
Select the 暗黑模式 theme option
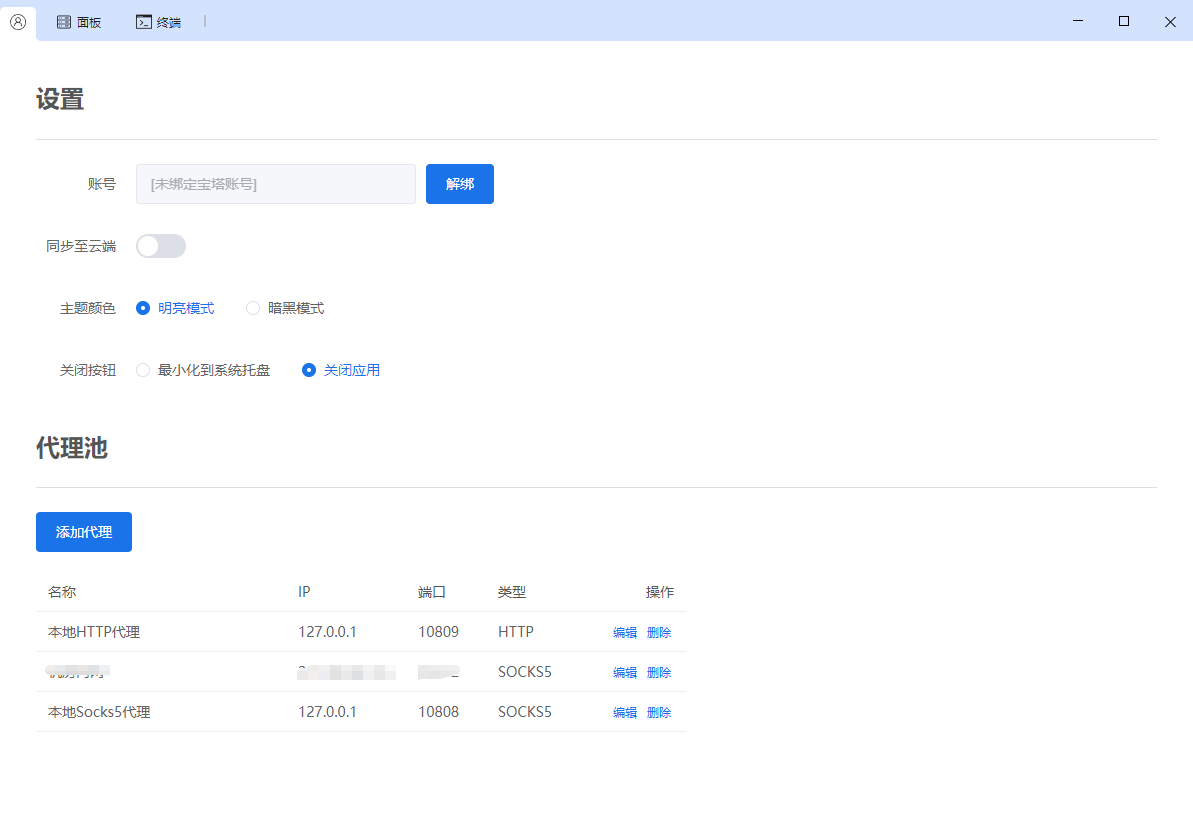click(x=252, y=308)
